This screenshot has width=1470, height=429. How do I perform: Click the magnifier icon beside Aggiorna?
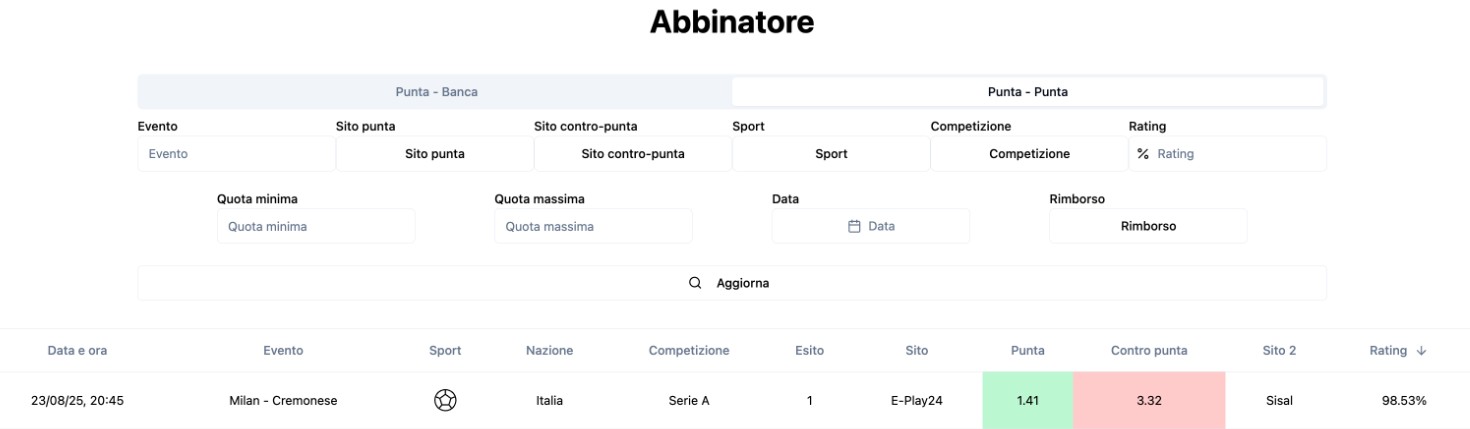point(695,283)
